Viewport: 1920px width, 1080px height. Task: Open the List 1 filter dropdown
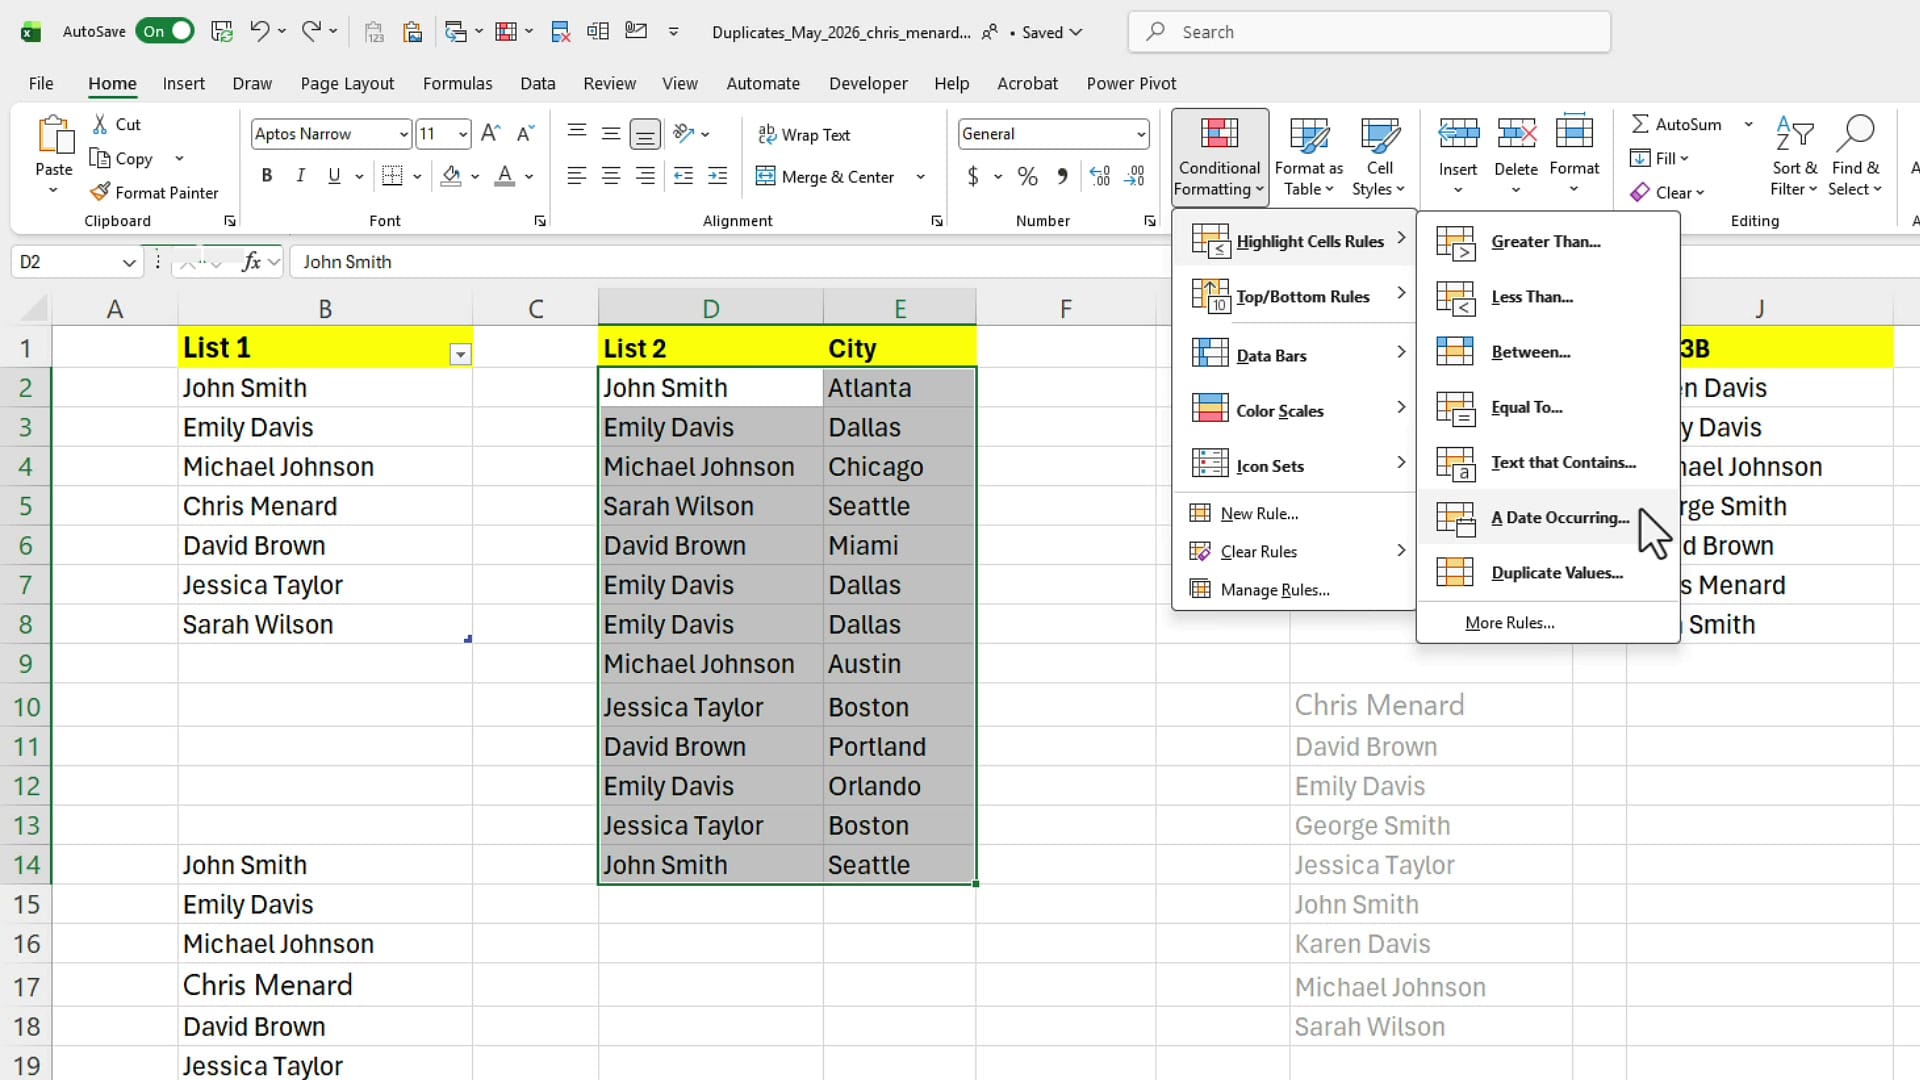click(x=460, y=354)
